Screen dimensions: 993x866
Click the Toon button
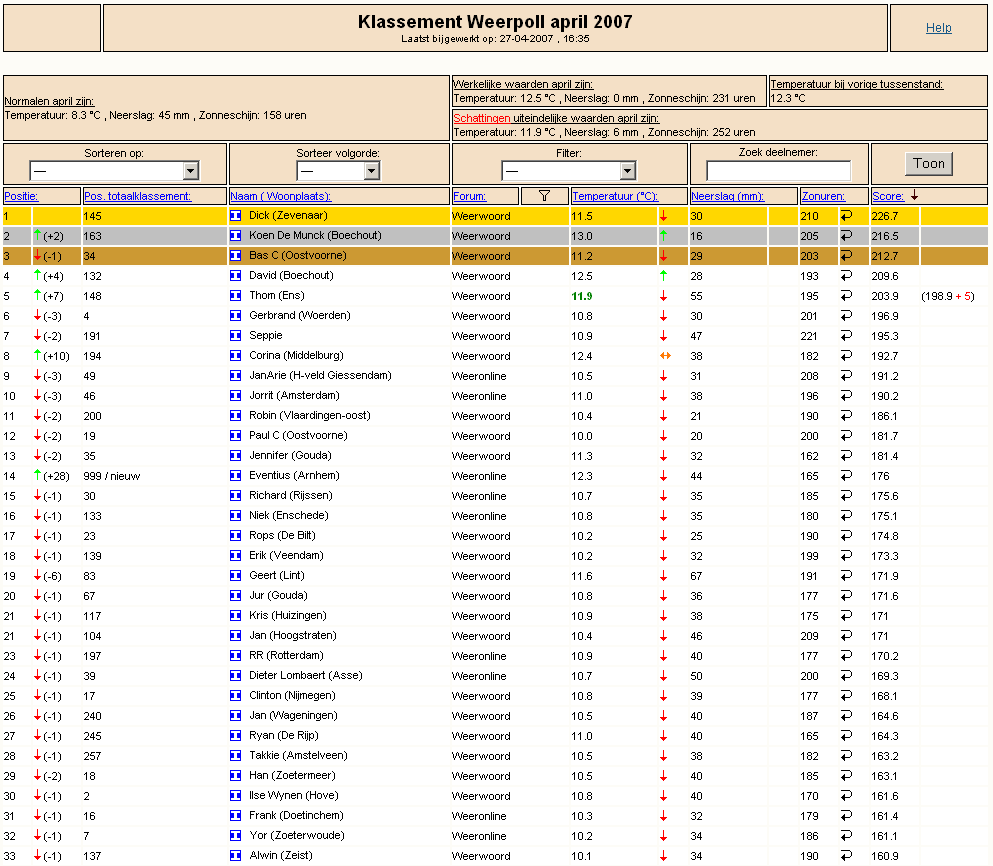[x=928, y=163]
